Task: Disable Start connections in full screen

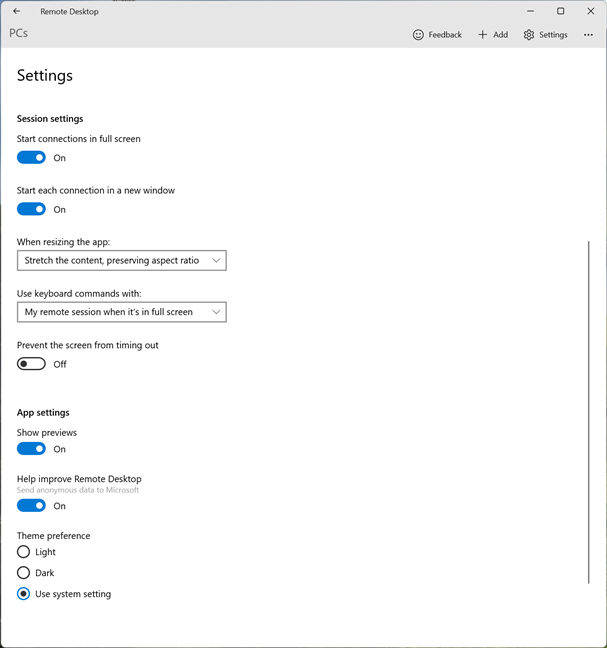Action: pos(32,158)
